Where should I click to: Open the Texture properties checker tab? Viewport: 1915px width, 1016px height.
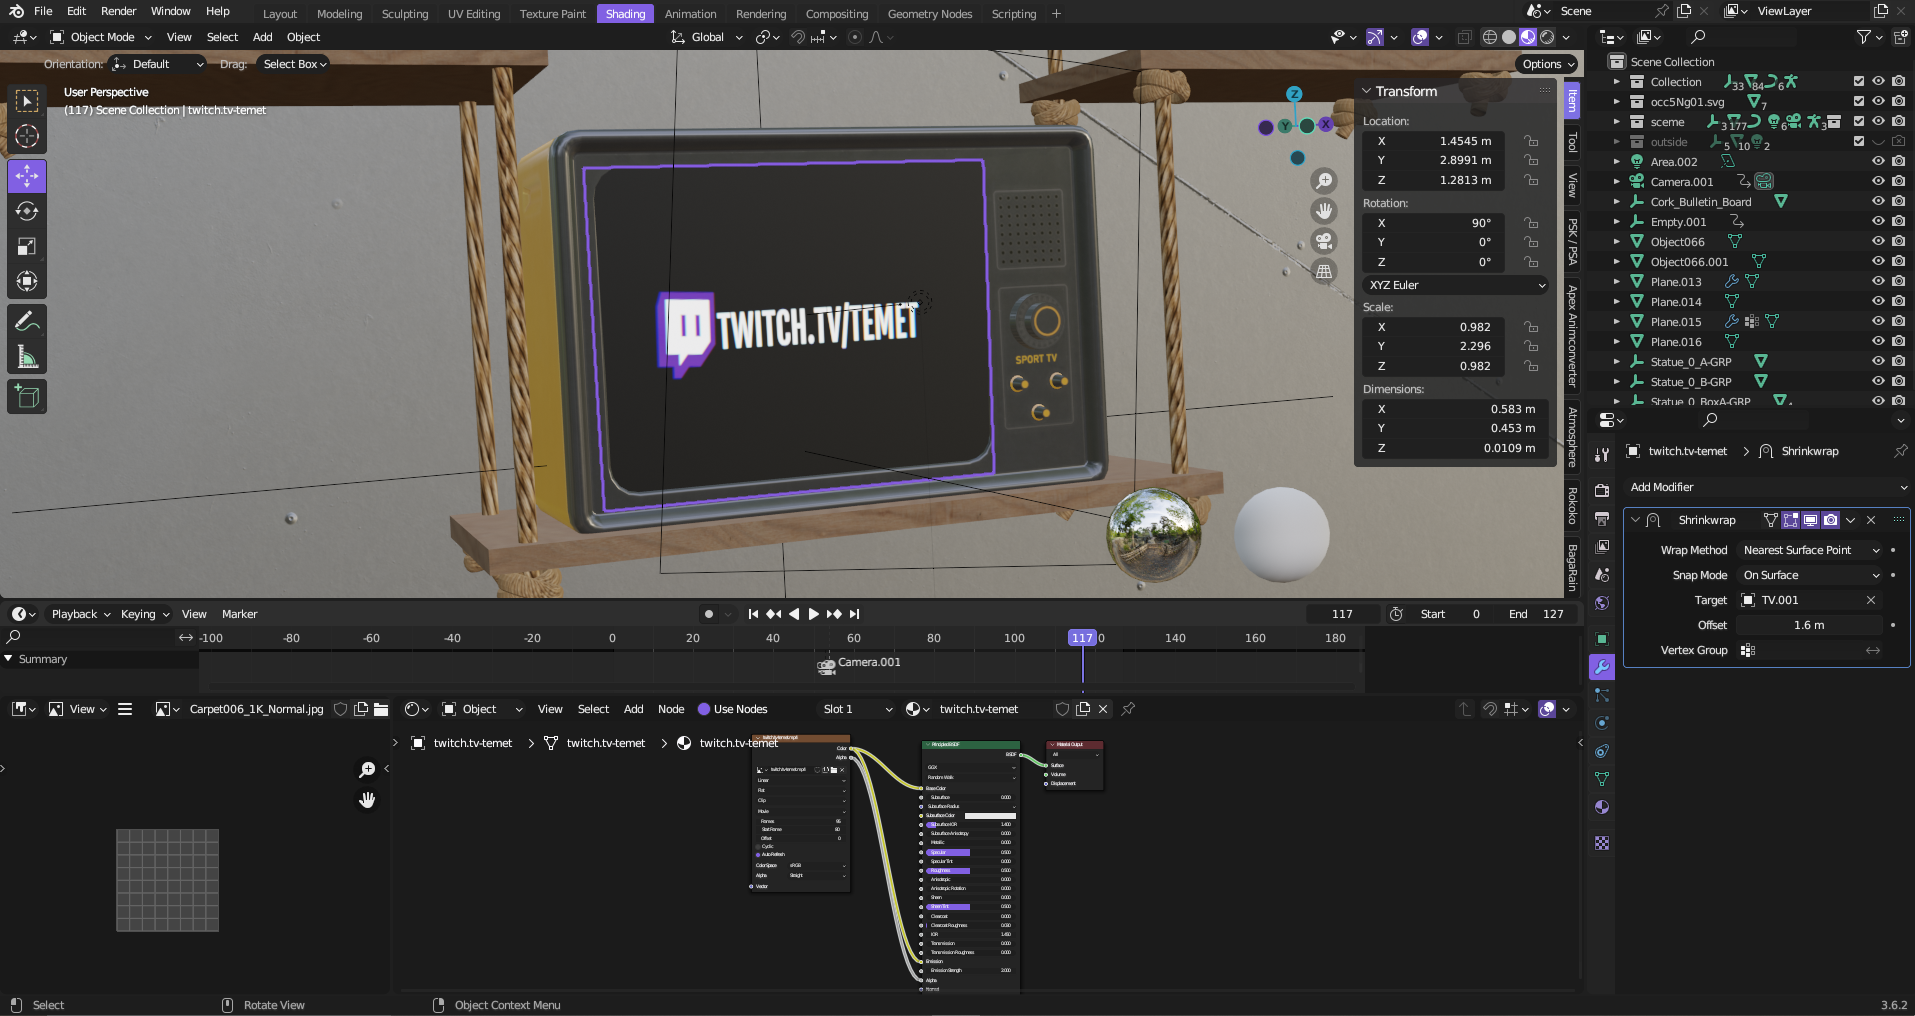(1602, 843)
